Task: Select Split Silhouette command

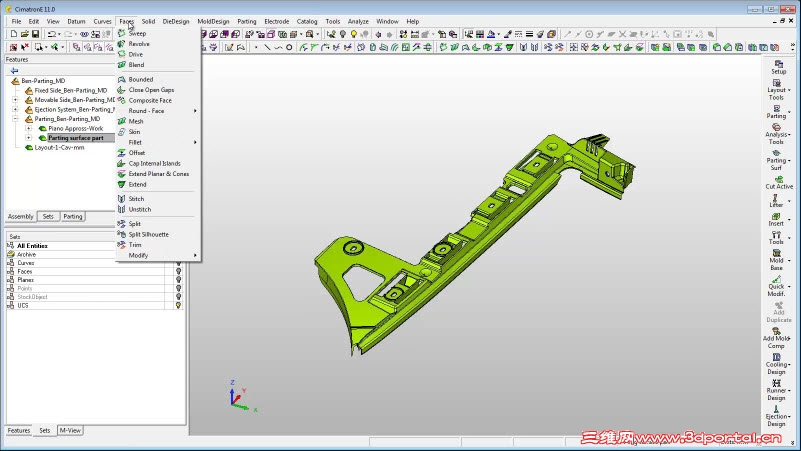Action: [x=148, y=234]
